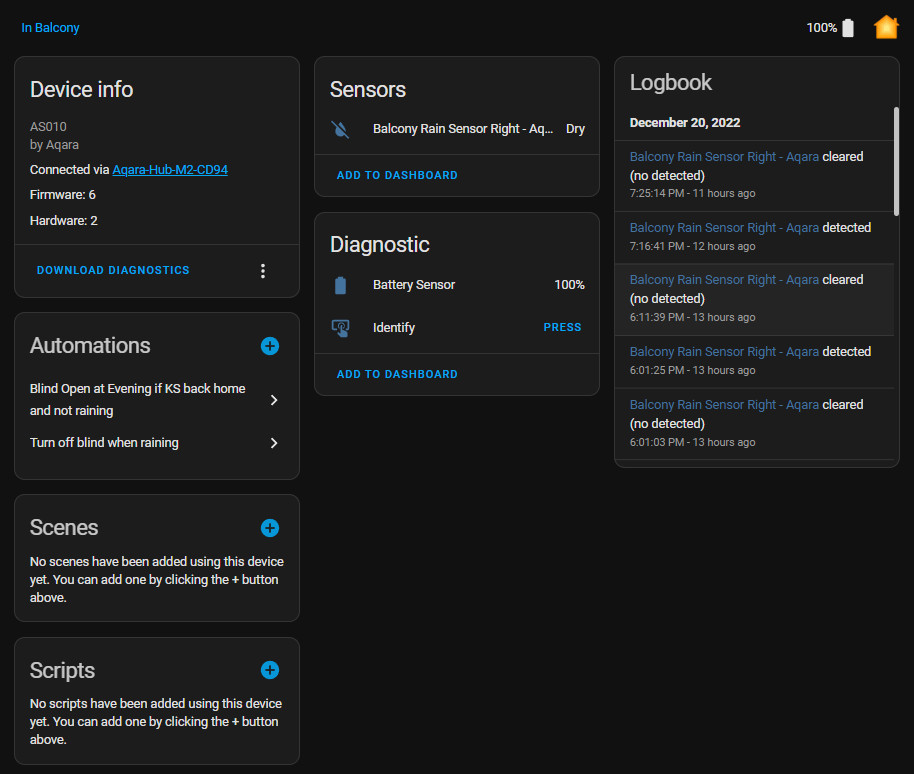Image resolution: width=914 pixels, height=774 pixels.
Task: Open the 'In Balcony' area link
Action: tap(50, 28)
